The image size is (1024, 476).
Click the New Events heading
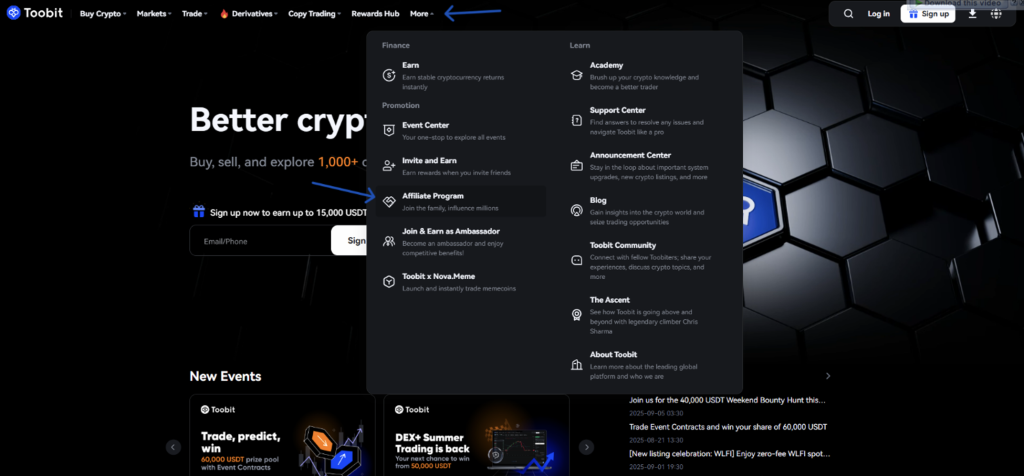coord(225,376)
